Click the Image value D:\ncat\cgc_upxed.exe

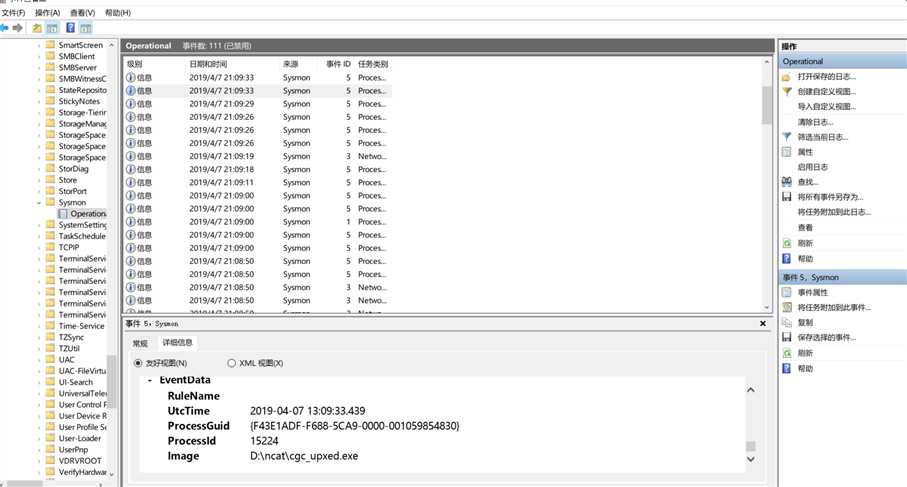(x=304, y=456)
